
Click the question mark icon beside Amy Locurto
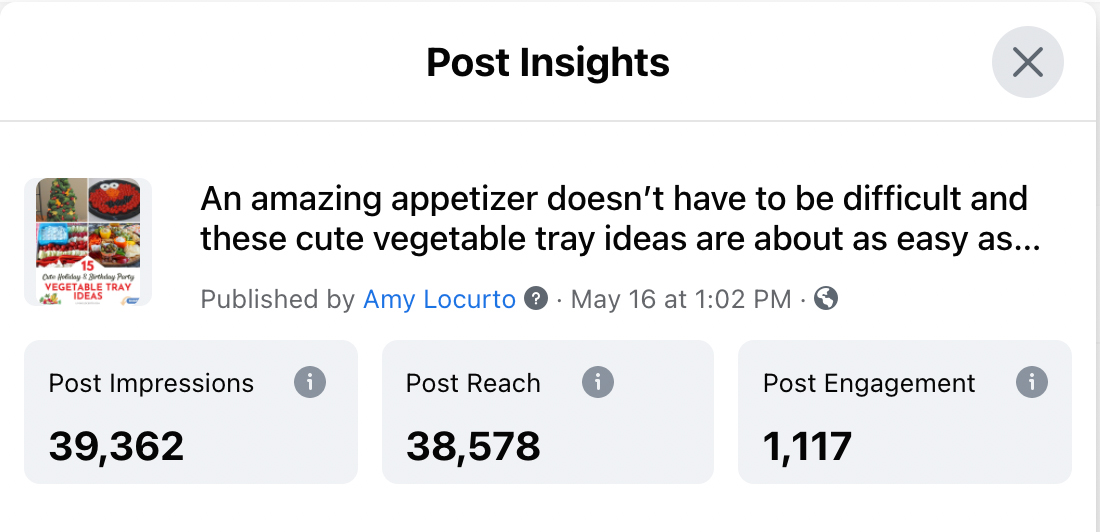(536, 299)
